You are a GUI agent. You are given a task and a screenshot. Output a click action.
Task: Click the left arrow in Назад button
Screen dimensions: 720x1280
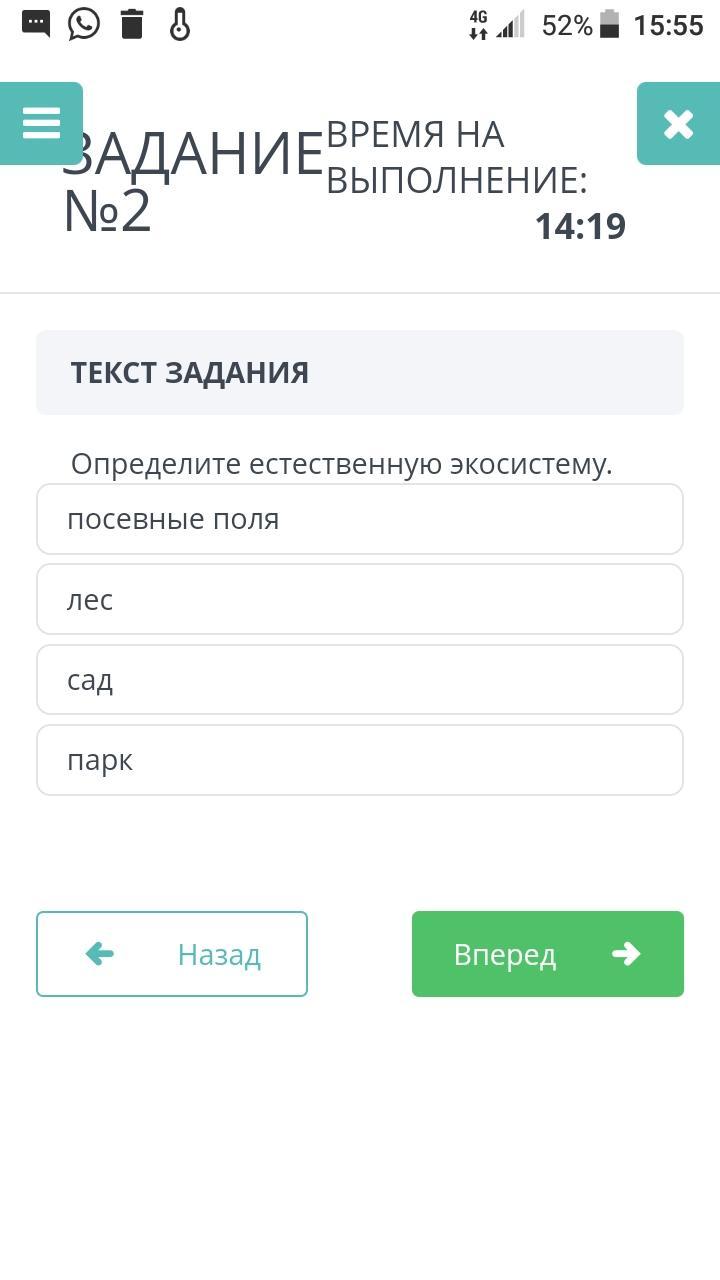click(100, 954)
